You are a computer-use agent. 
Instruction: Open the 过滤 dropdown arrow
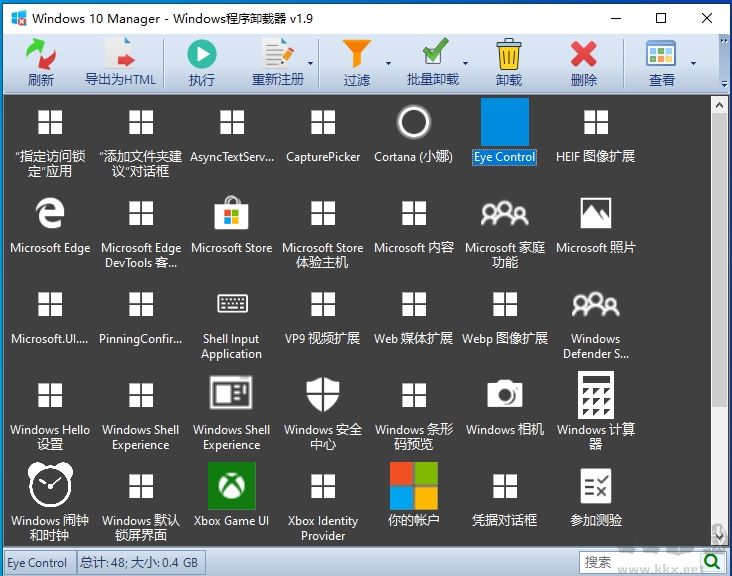click(x=388, y=63)
